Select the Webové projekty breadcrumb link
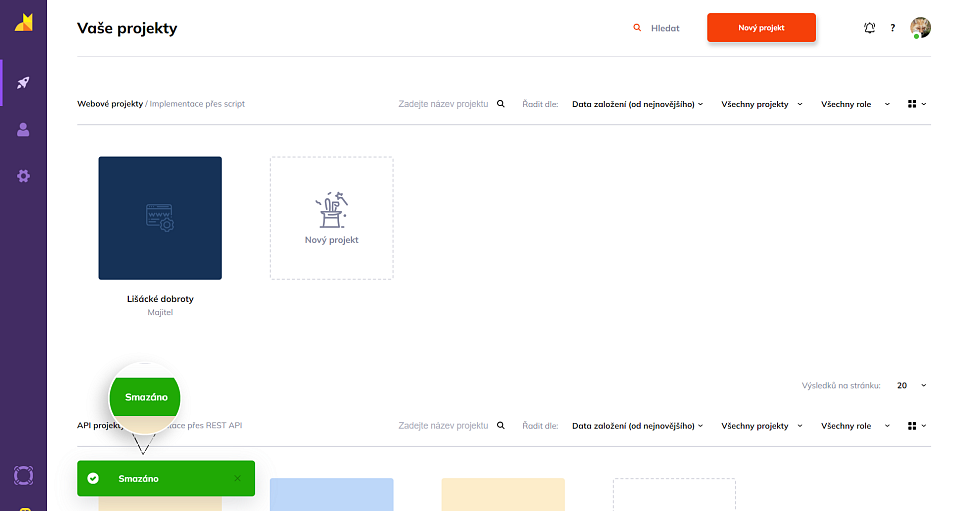 tap(110, 104)
